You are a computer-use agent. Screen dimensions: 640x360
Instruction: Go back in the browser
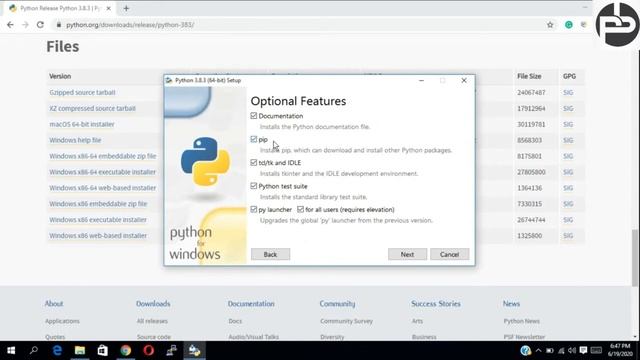tap(10, 25)
